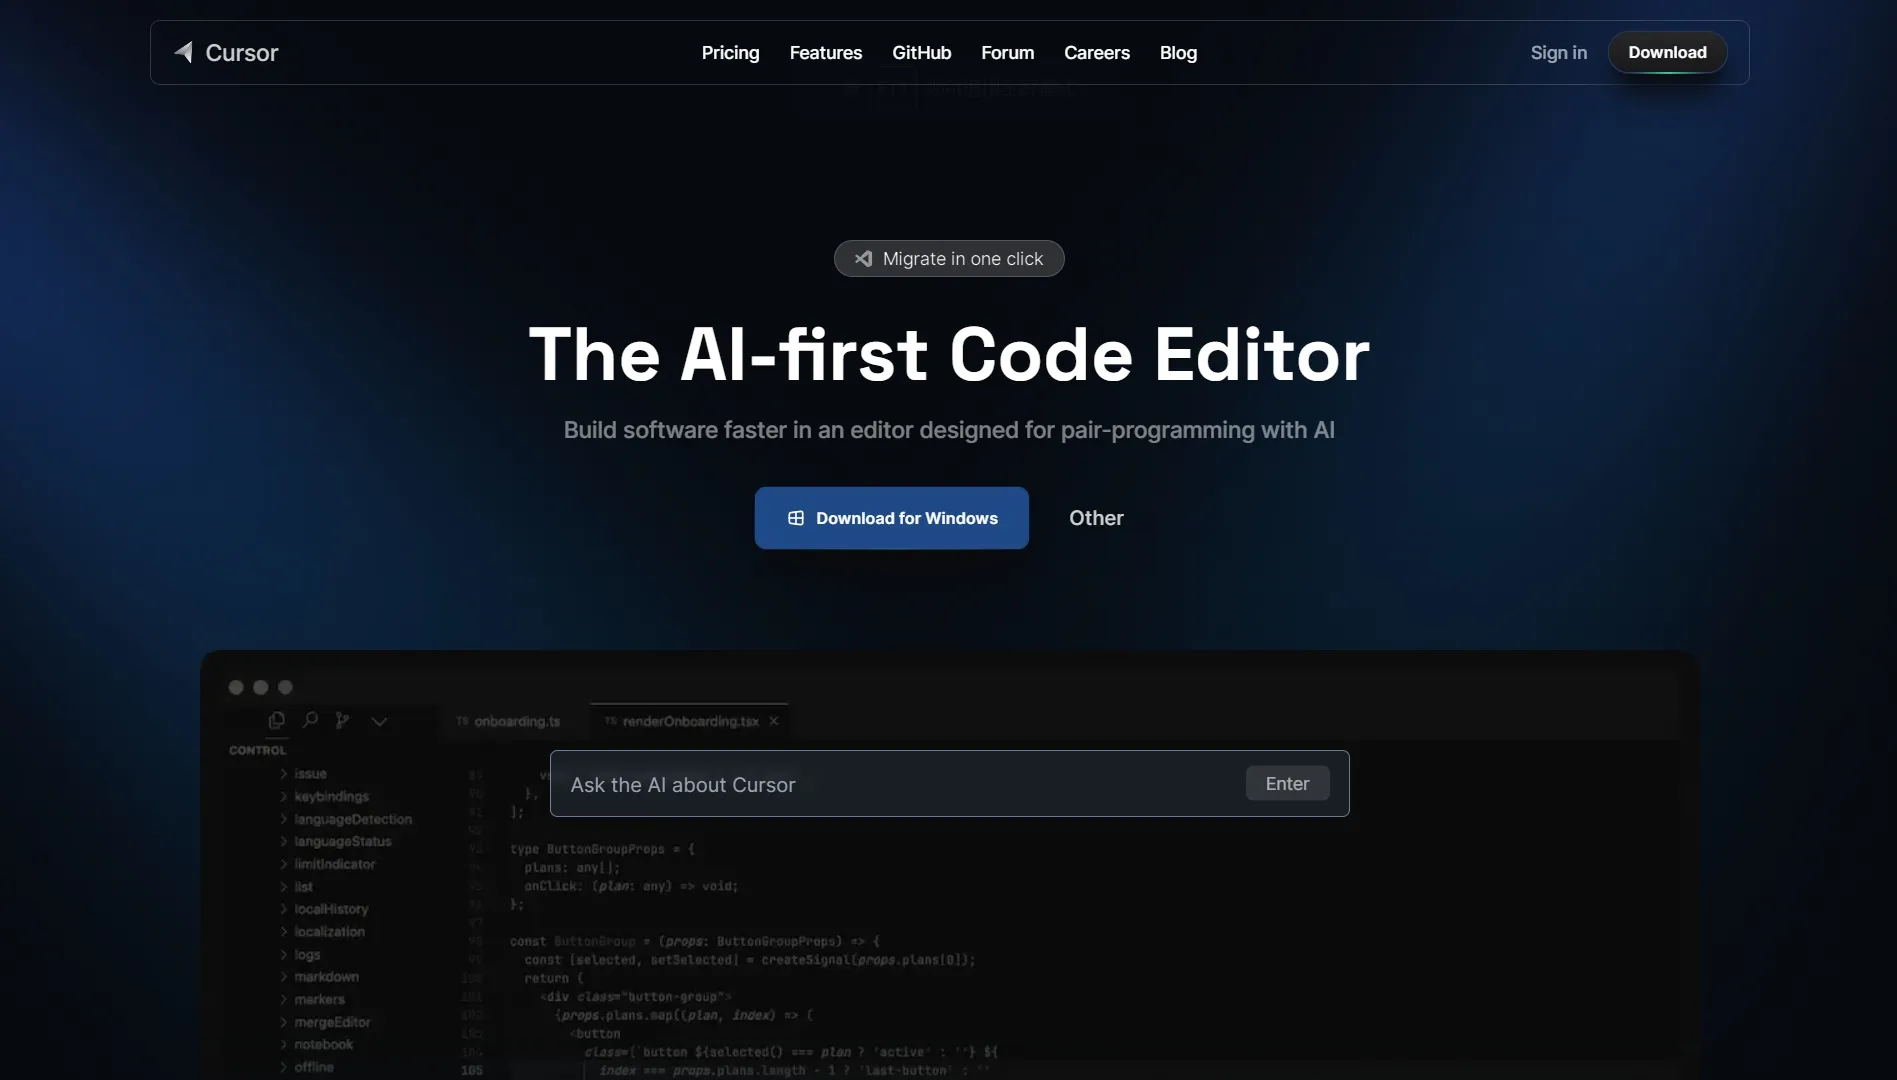Expand the localization folder

tap(322, 932)
